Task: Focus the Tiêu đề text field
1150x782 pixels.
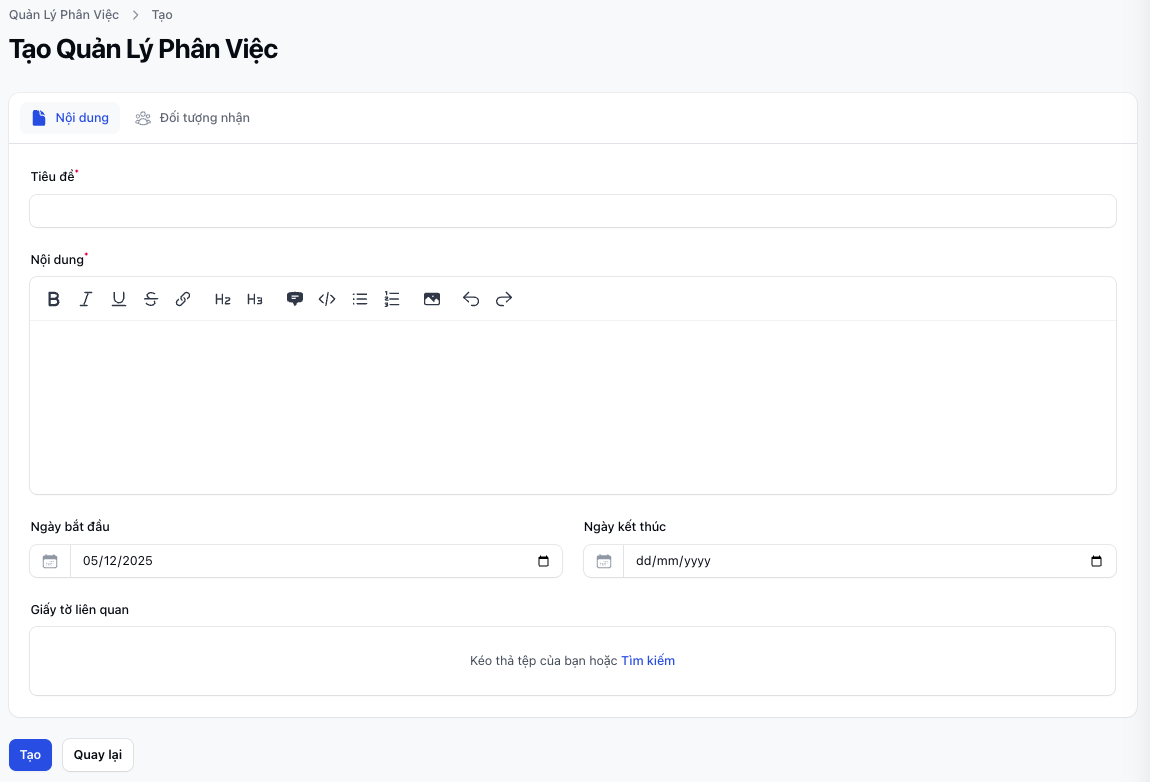Action: 572,211
